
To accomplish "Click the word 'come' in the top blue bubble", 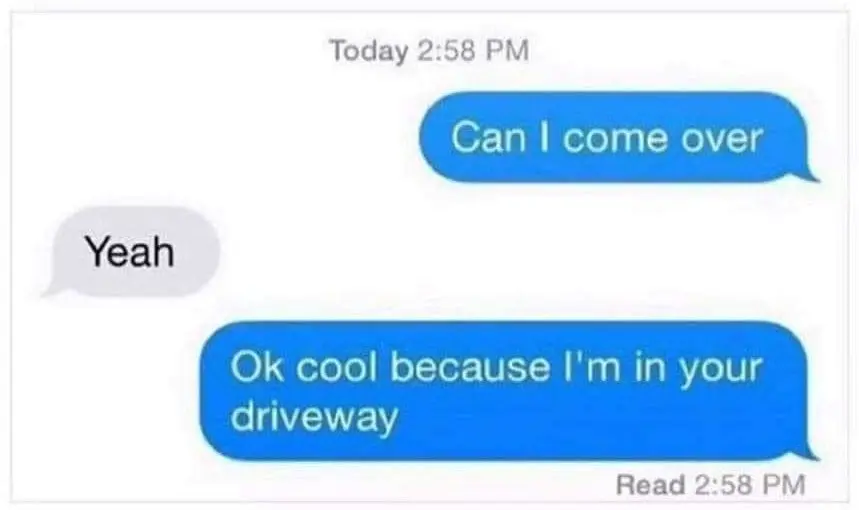I will click(x=615, y=139).
